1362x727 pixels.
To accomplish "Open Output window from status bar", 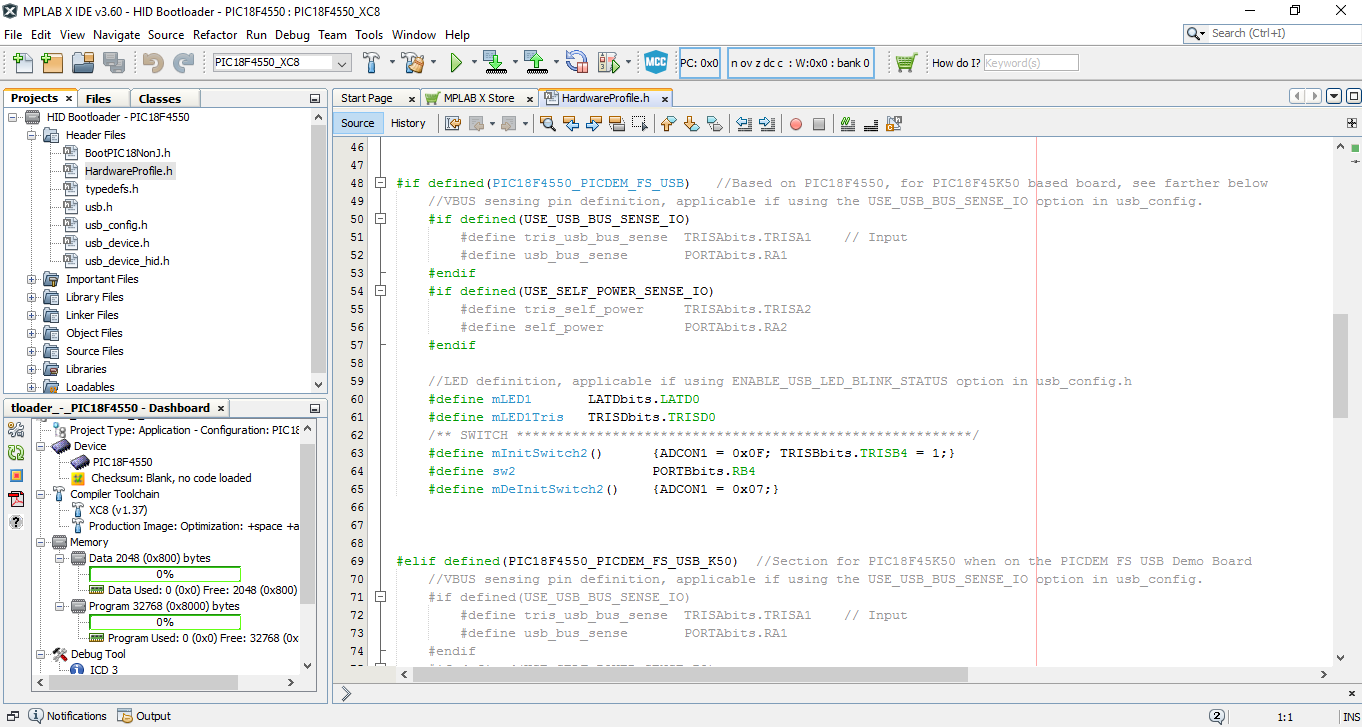I will (144, 716).
